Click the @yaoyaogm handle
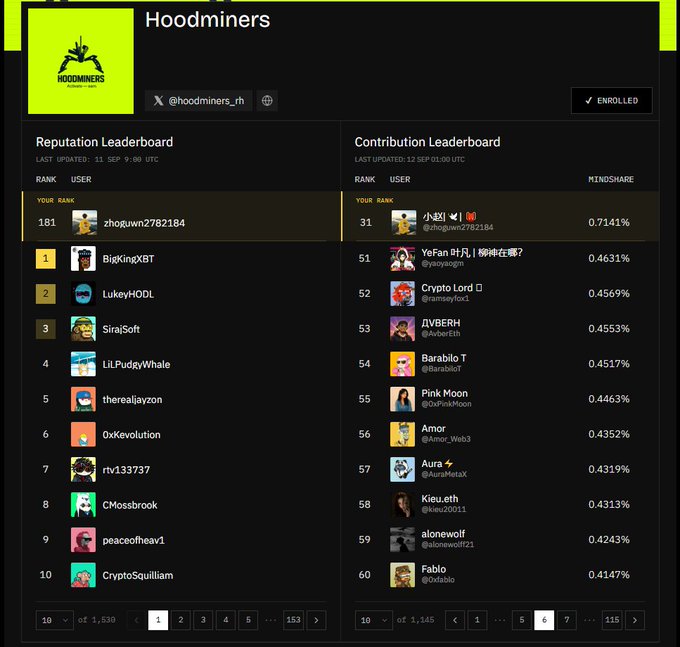Viewport: 680px width, 647px height. [442, 264]
